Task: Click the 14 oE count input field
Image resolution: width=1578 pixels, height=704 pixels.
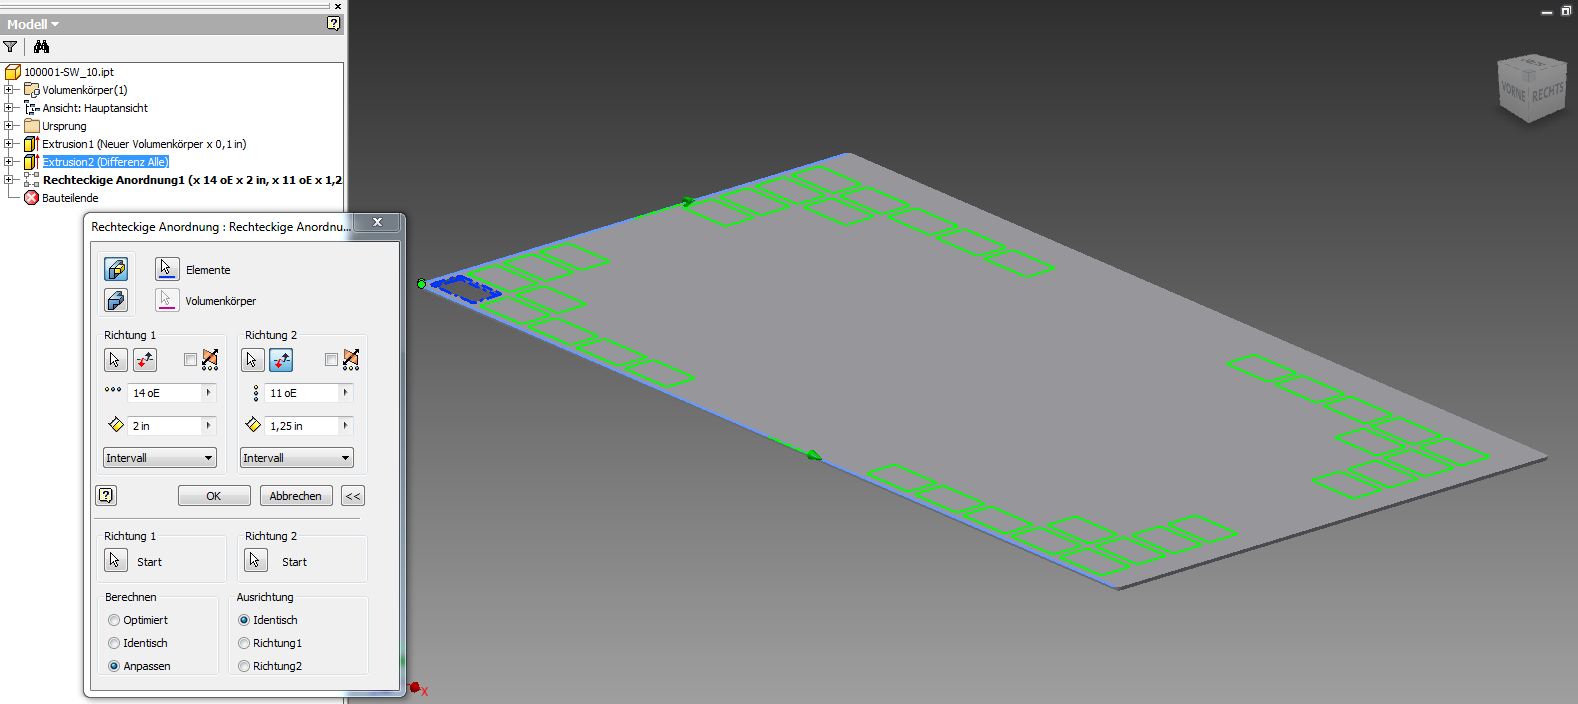Action: 165,393
